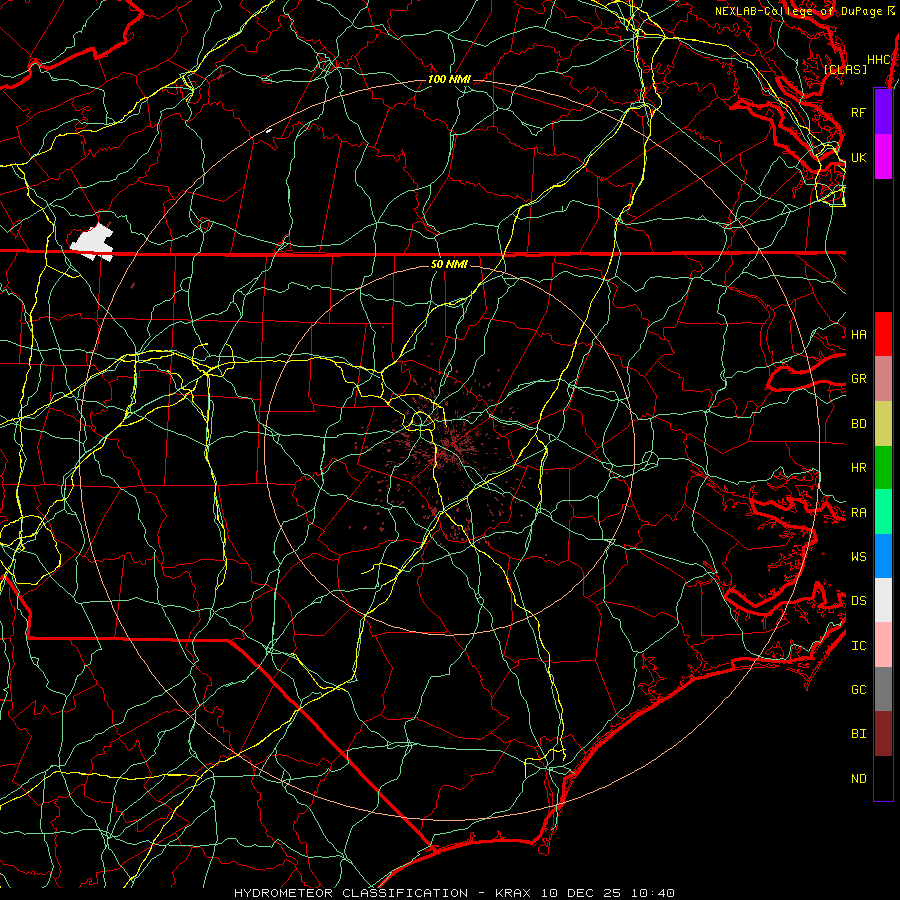Click the 100 NMI range ring label
Image resolution: width=900 pixels, height=900 pixels.
click(449, 79)
